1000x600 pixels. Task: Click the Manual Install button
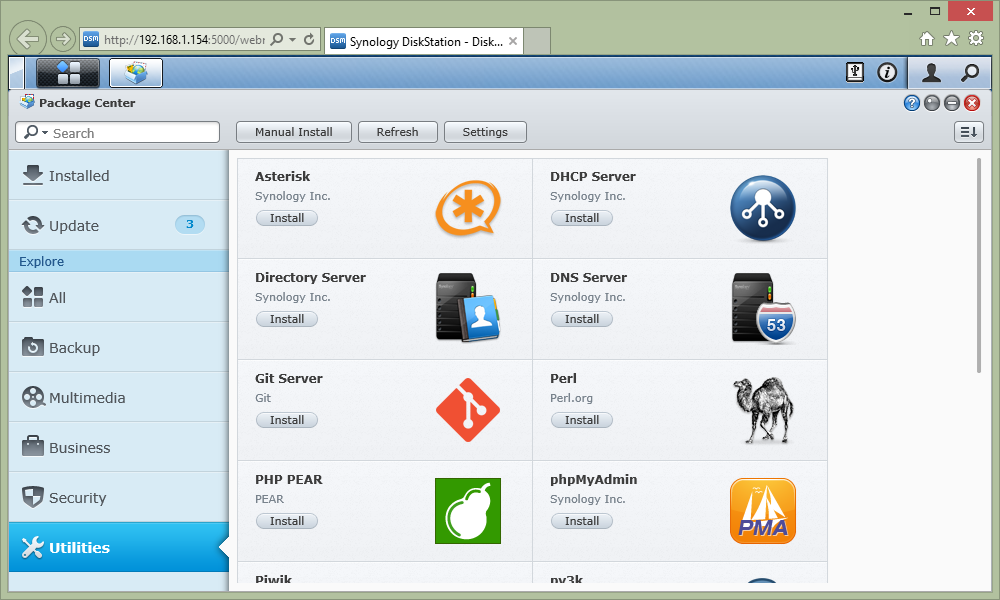[293, 132]
